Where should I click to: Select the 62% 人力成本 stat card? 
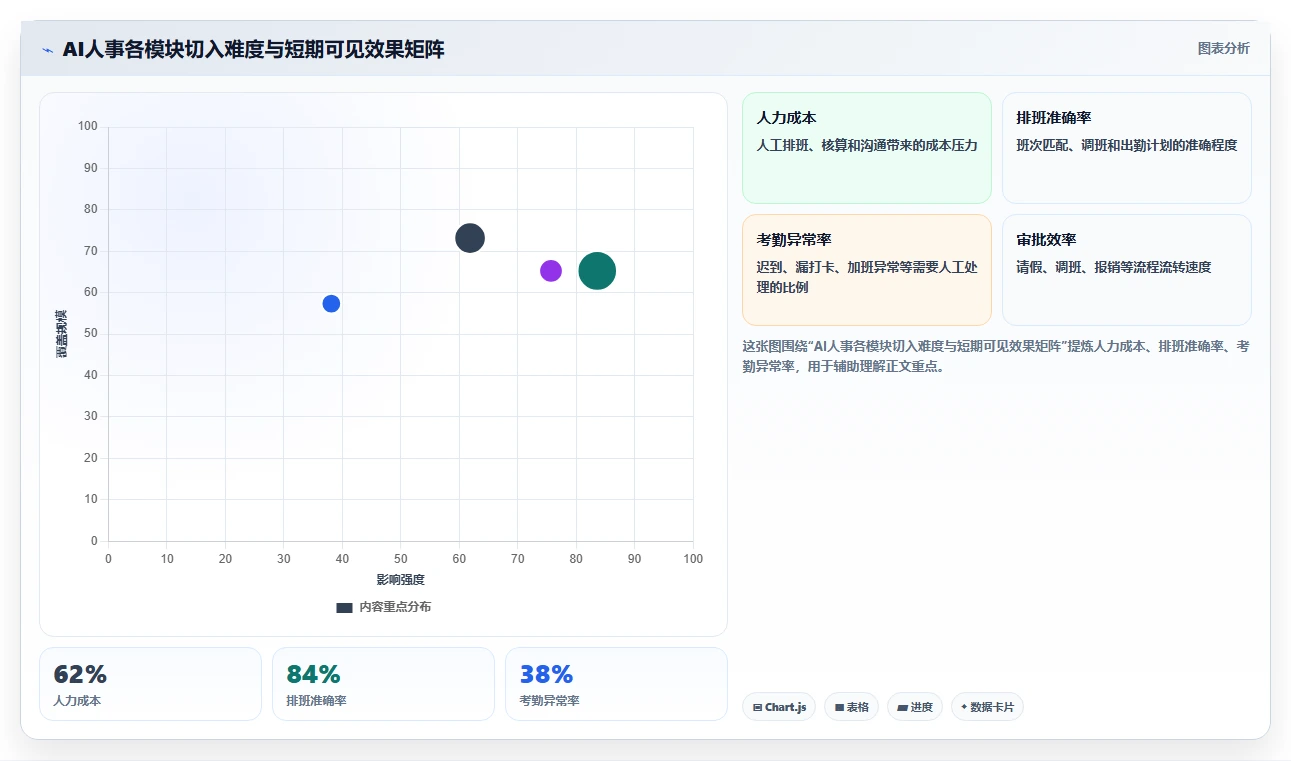(150, 684)
